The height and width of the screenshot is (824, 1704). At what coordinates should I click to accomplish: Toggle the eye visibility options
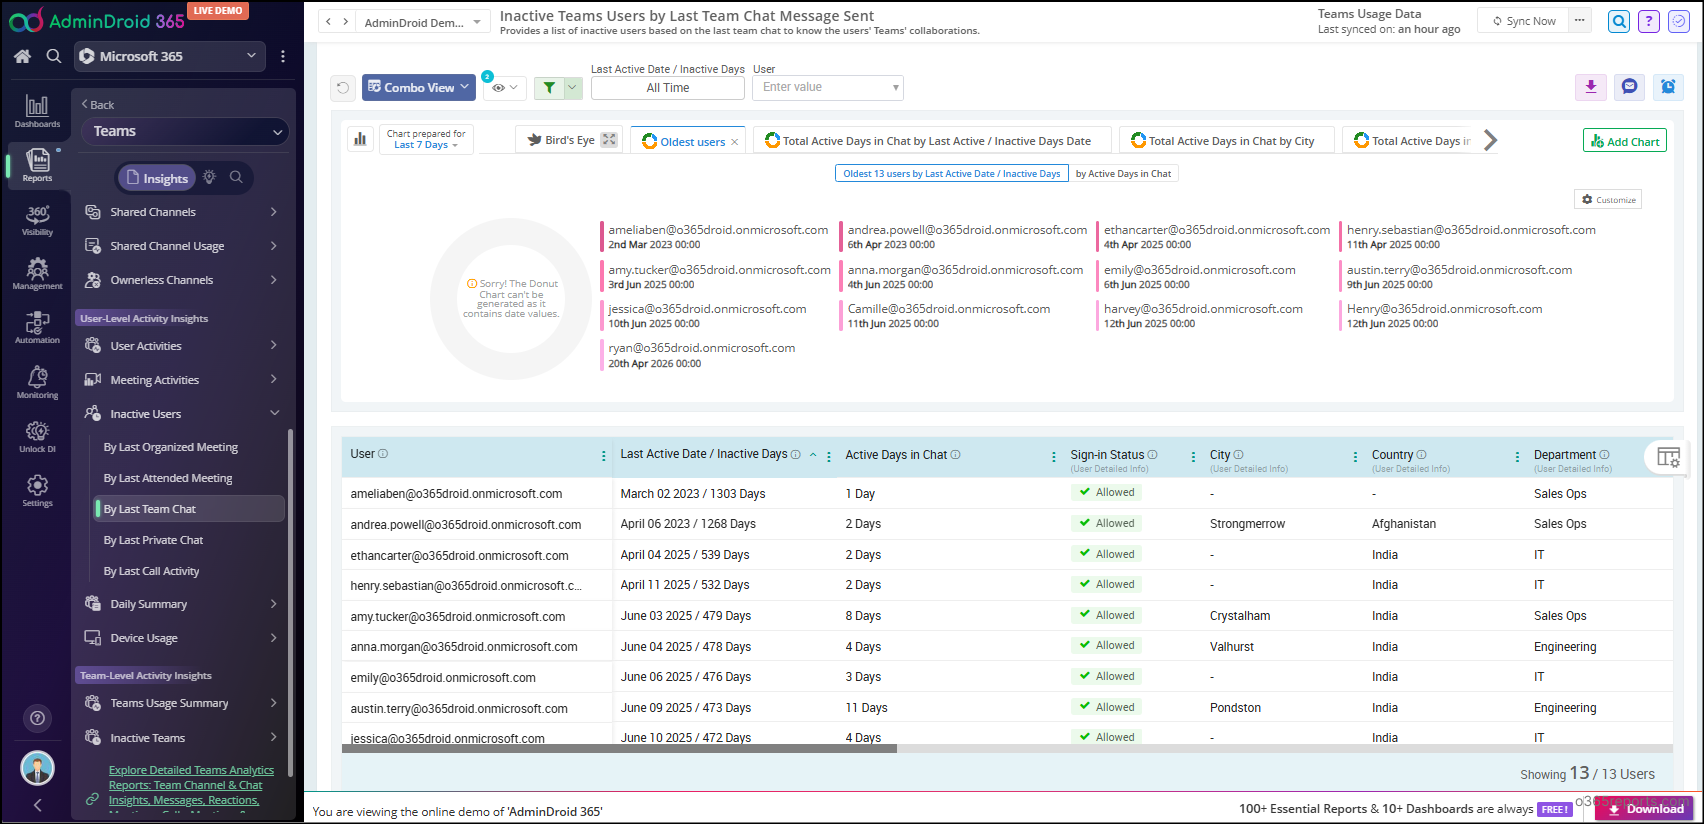[x=504, y=88]
